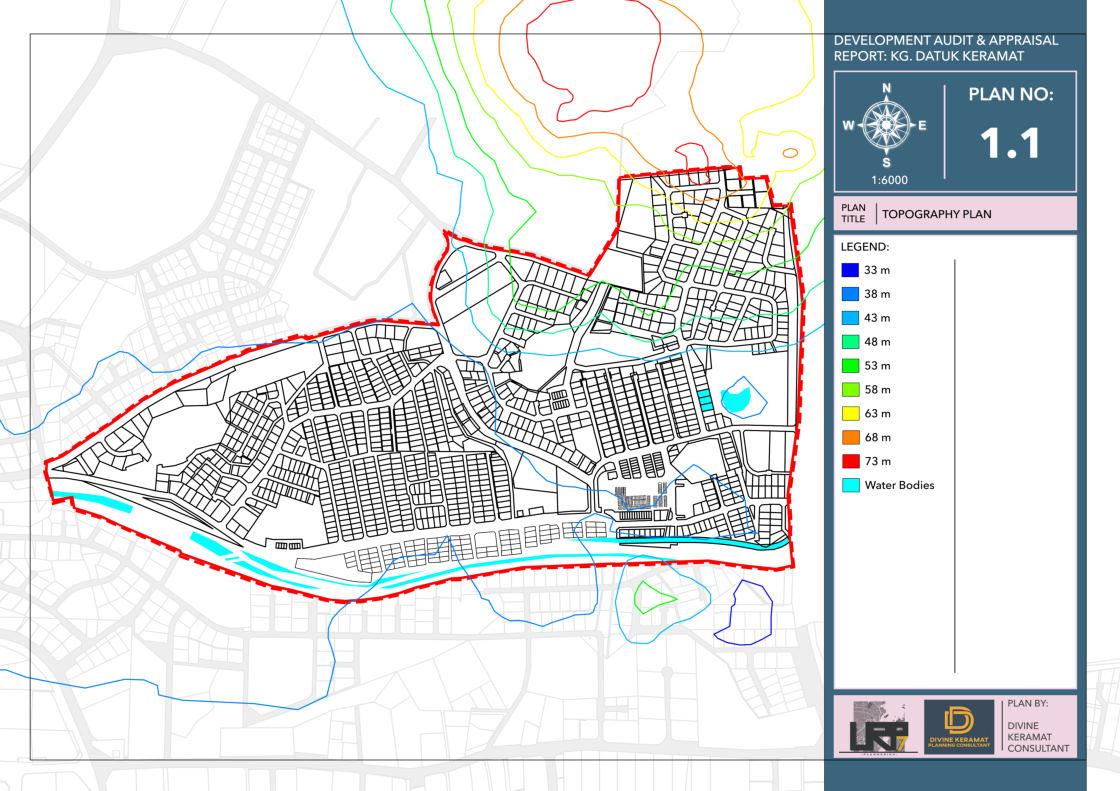Viewport: 1120px width, 791px height.
Task: Click the "PLAN TITLE" label
Action: 853,213
